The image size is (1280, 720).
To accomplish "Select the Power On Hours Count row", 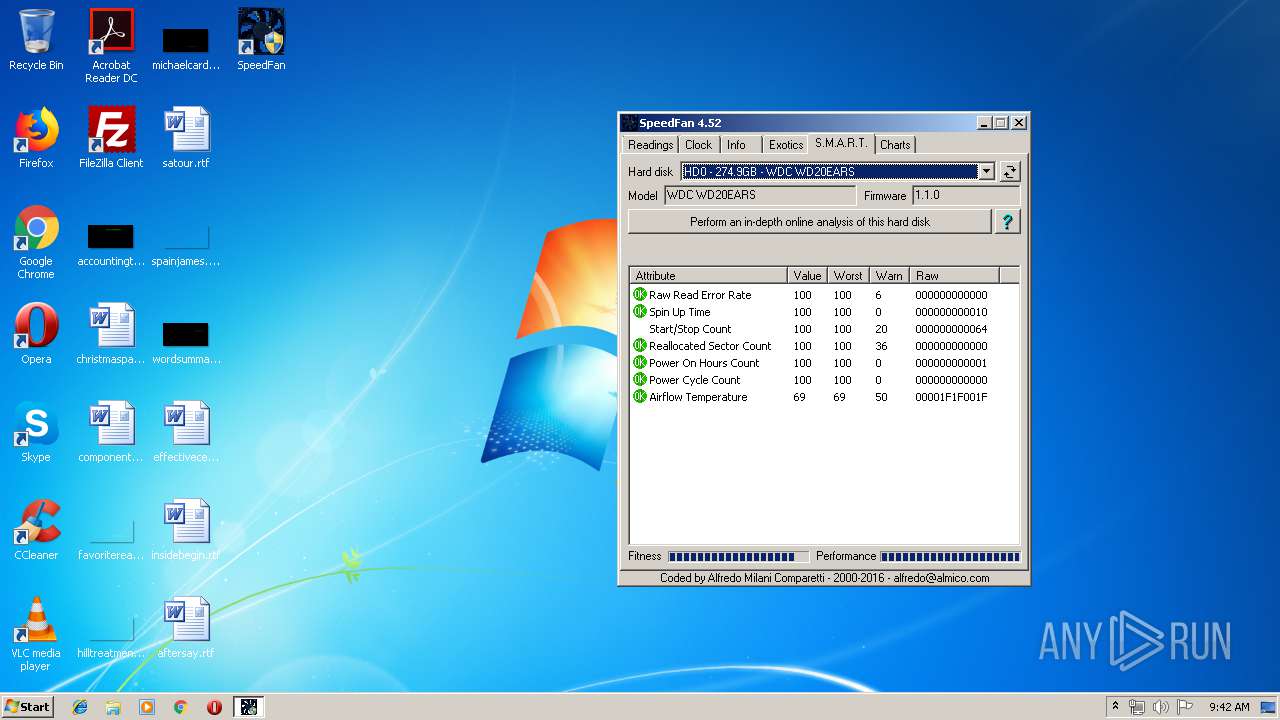I will pyautogui.click(x=824, y=363).
